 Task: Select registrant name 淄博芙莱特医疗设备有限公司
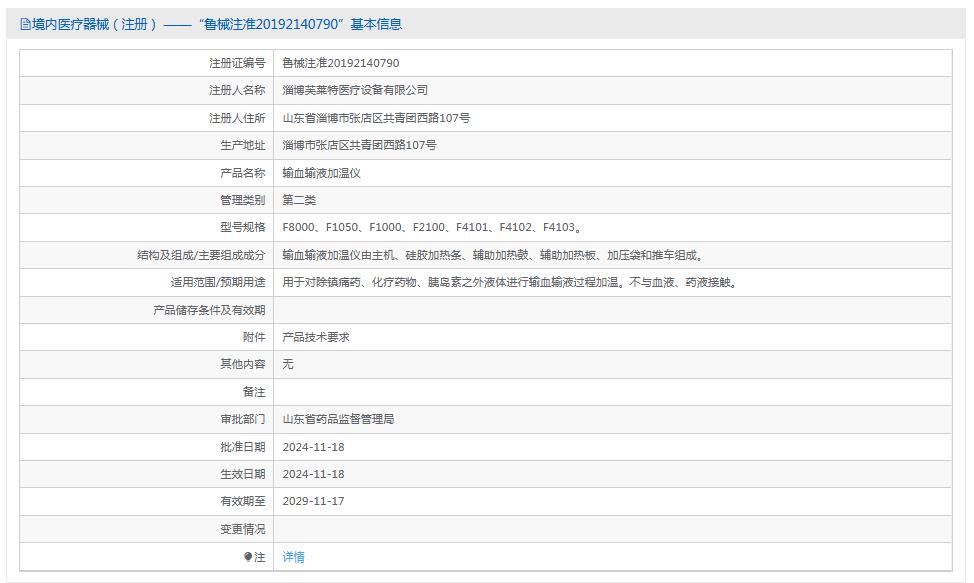tap(355, 90)
